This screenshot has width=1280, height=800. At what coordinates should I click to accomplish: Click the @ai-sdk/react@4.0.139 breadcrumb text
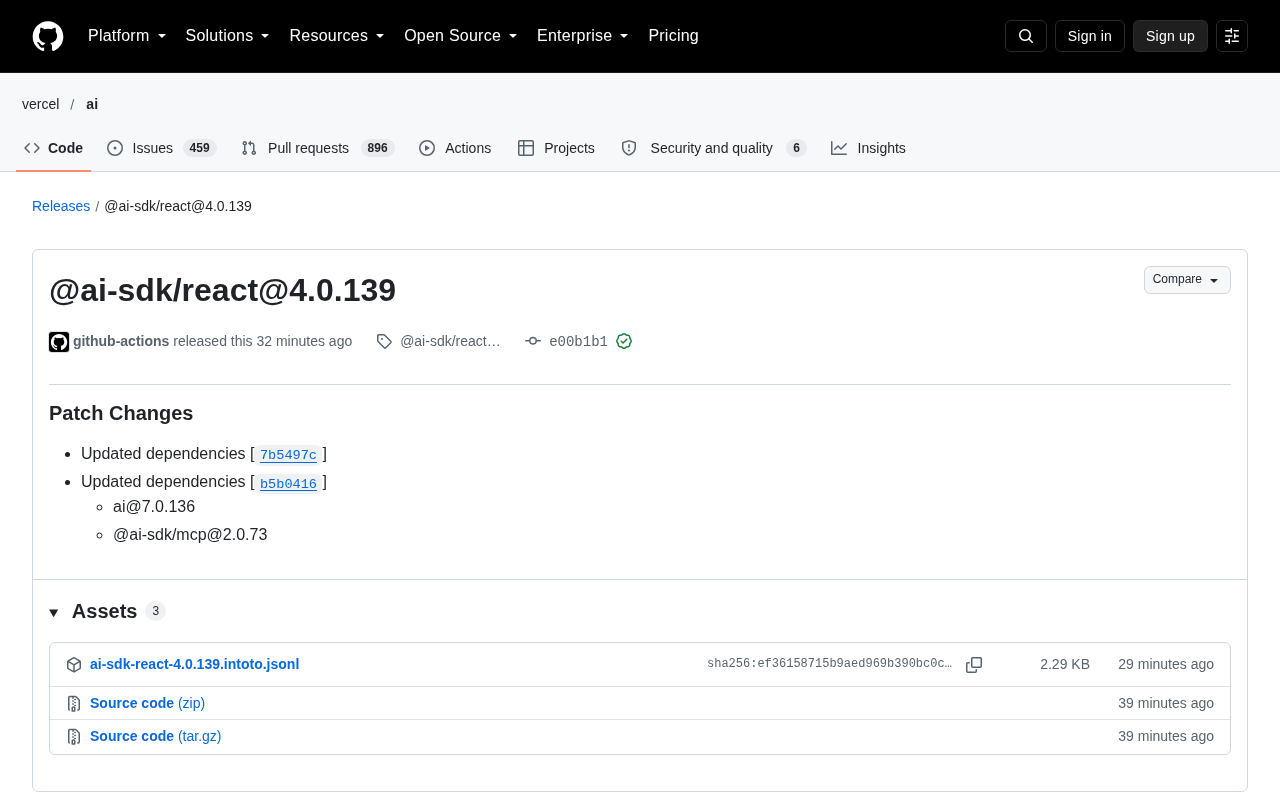178,206
